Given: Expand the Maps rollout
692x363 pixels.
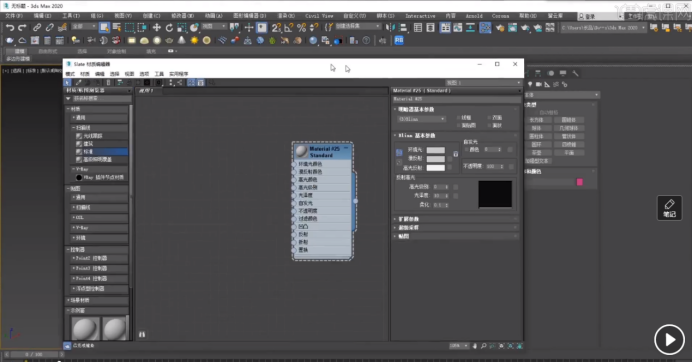Looking at the screenshot, I should [455, 236].
